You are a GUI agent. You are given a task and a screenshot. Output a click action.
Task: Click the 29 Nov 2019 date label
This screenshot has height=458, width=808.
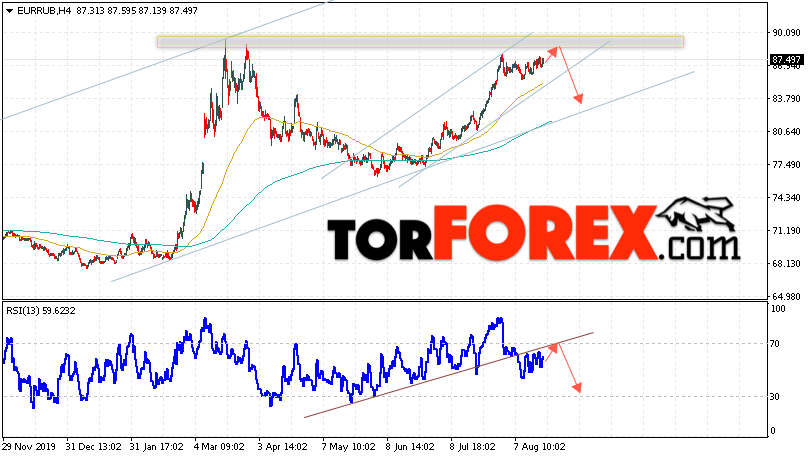pos(28,447)
